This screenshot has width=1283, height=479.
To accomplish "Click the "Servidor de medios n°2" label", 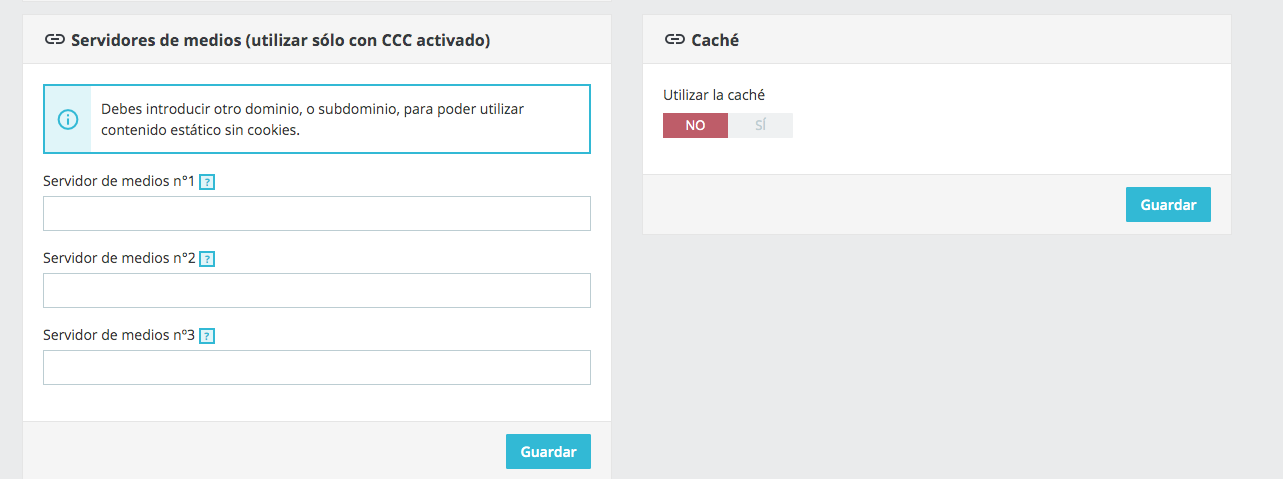I will click(x=118, y=258).
